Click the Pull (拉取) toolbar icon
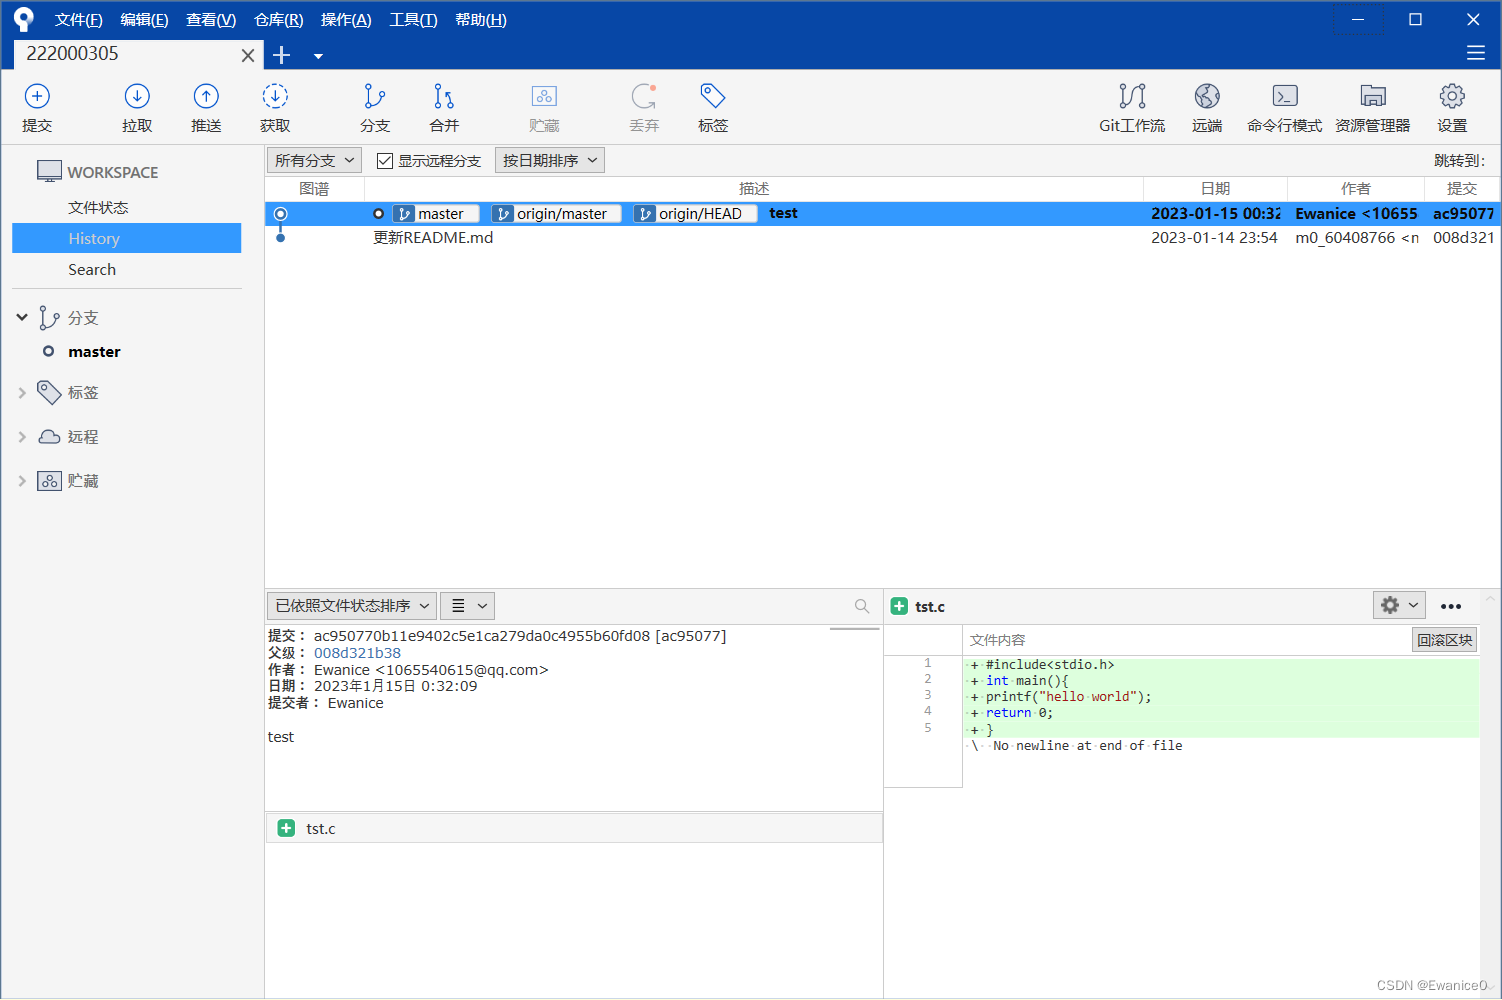The image size is (1502, 1000). [137, 108]
